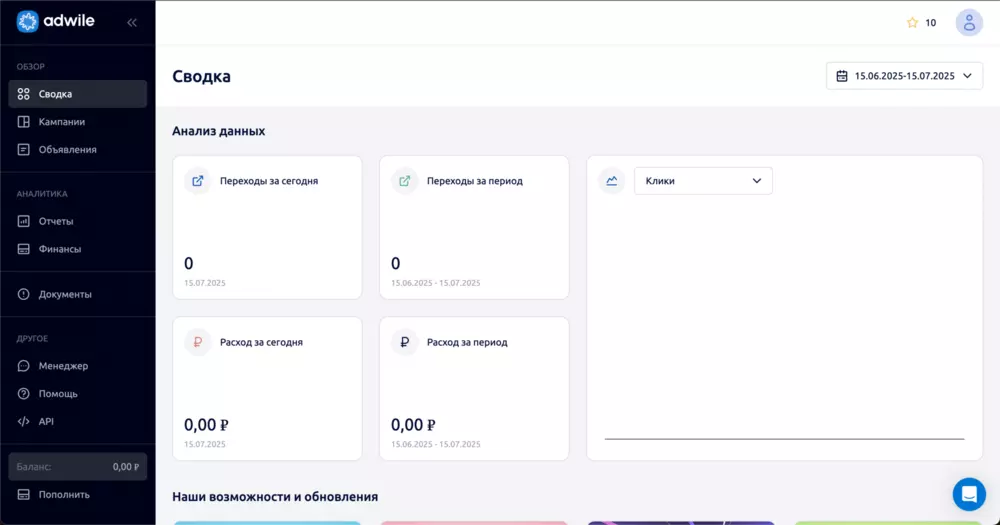This screenshot has height=525, width=1000.
Task: Open Сводка in the sidebar
Action: [x=78, y=94]
